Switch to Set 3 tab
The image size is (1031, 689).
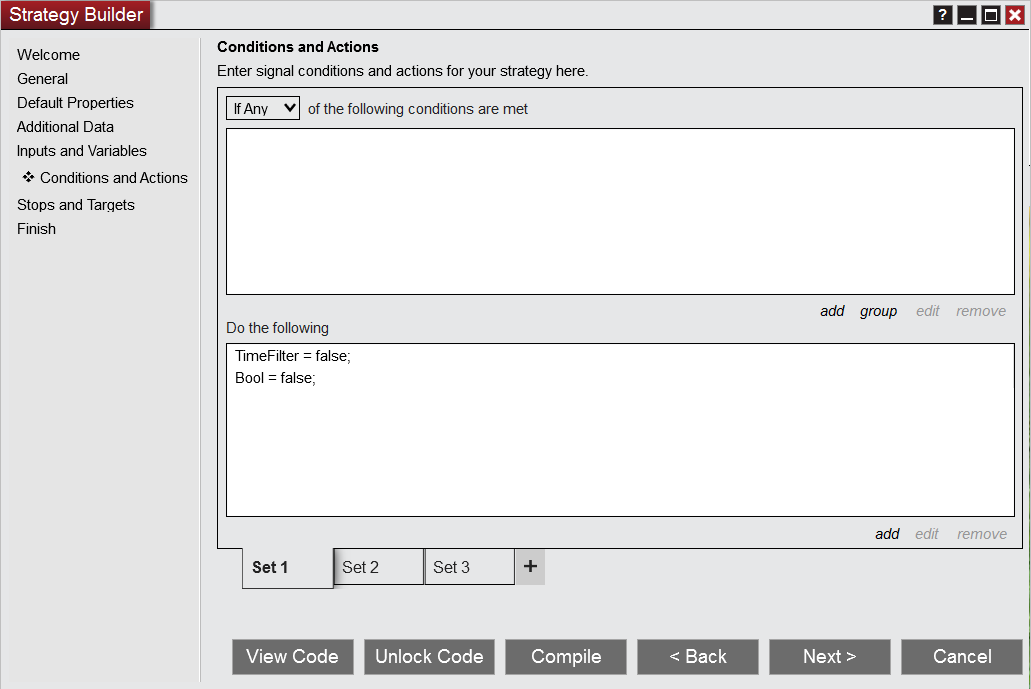coord(469,567)
